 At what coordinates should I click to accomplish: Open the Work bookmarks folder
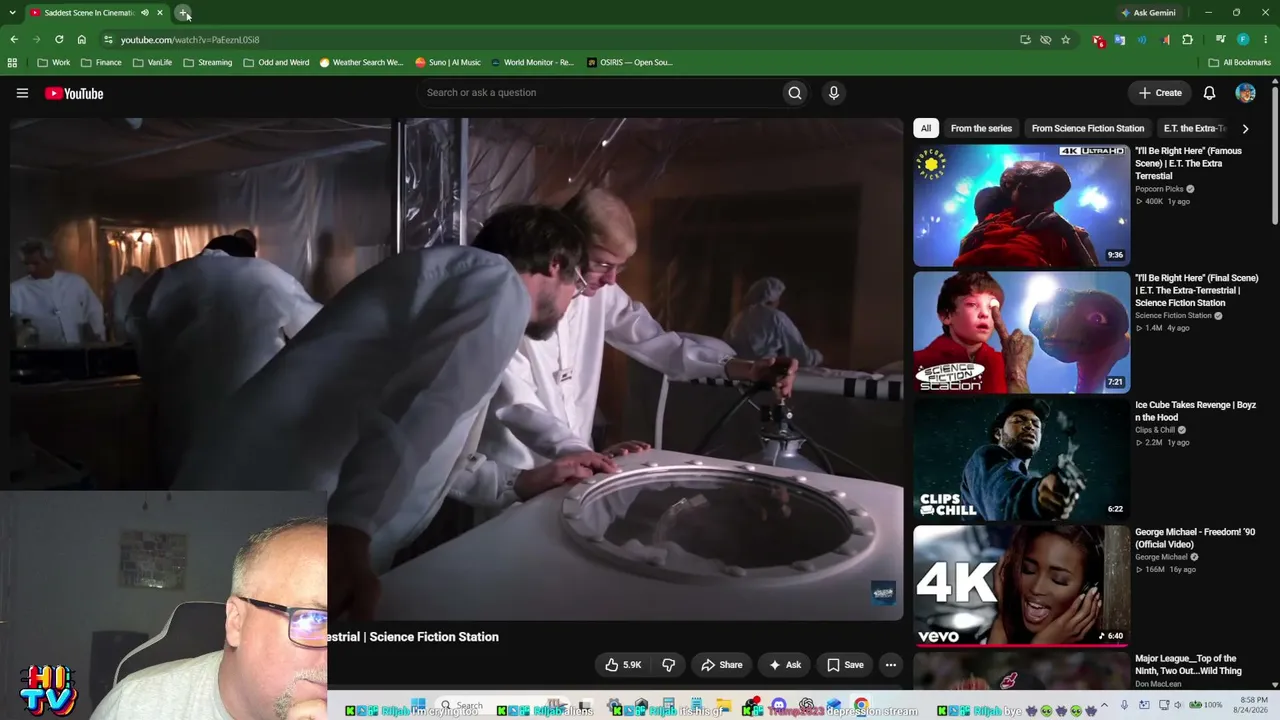coord(54,62)
